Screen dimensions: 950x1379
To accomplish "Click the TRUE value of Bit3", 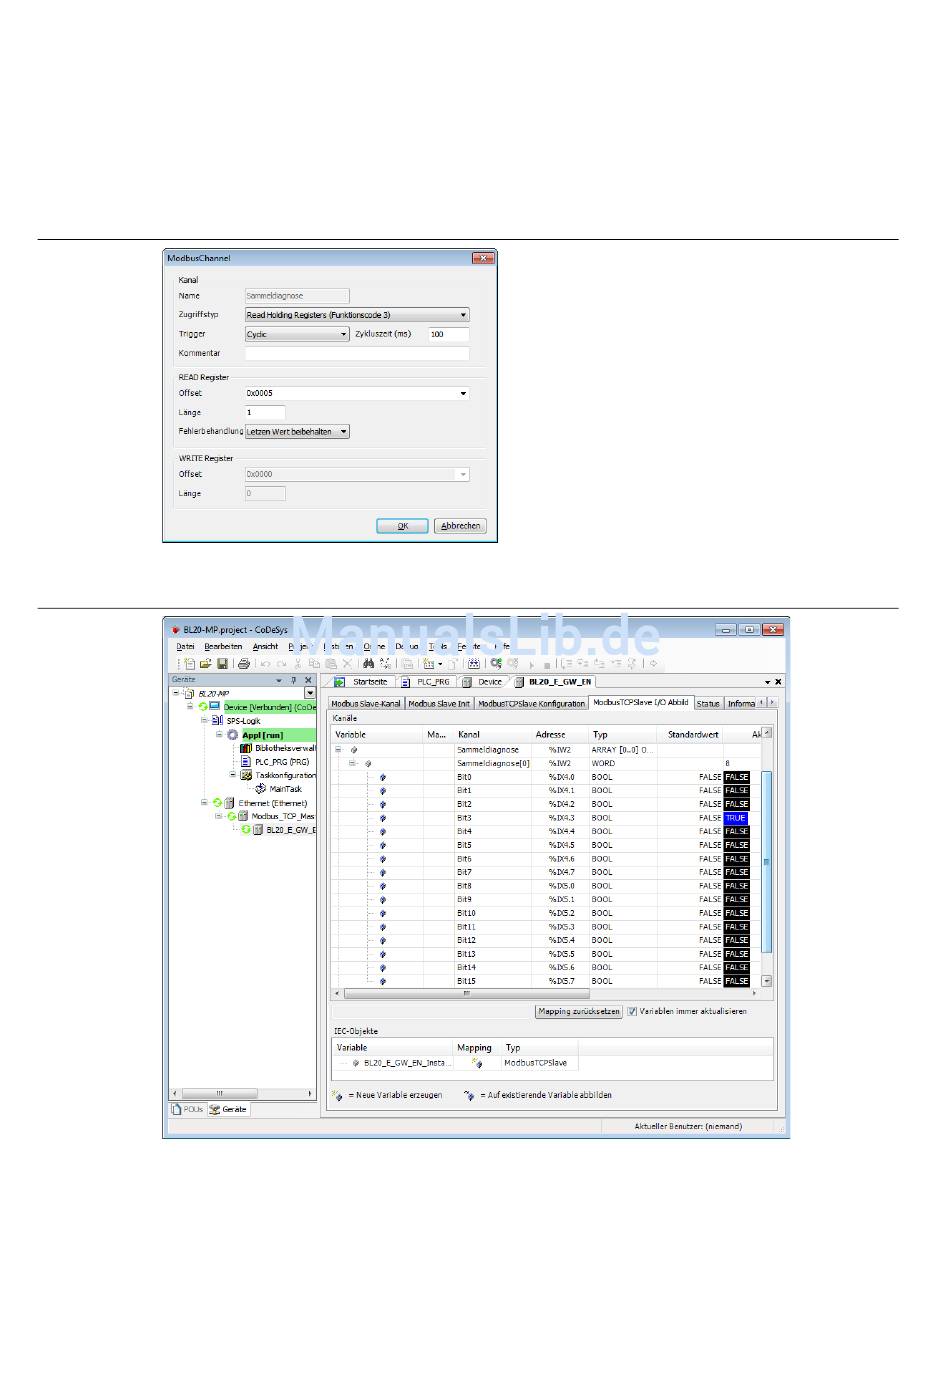I will [x=736, y=818].
